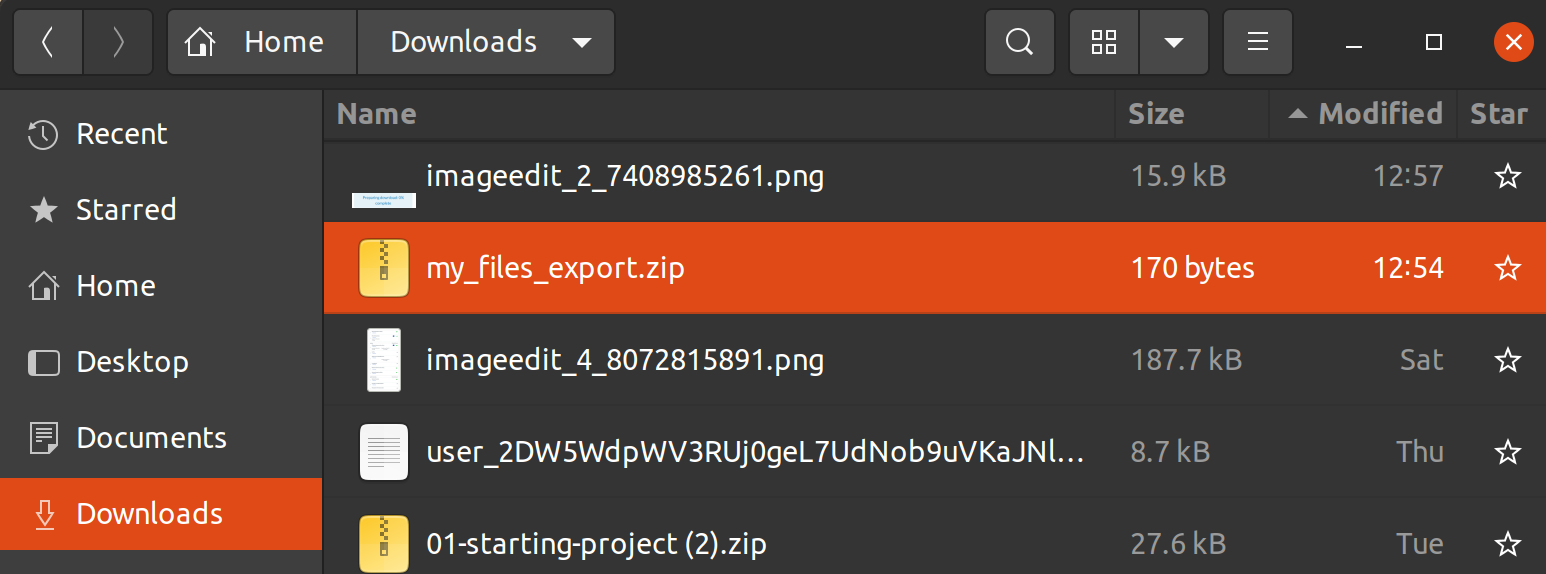Open the hamburger main menu
Image resolution: width=1546 pixels, height=574 pixels.
[1258, 42]
